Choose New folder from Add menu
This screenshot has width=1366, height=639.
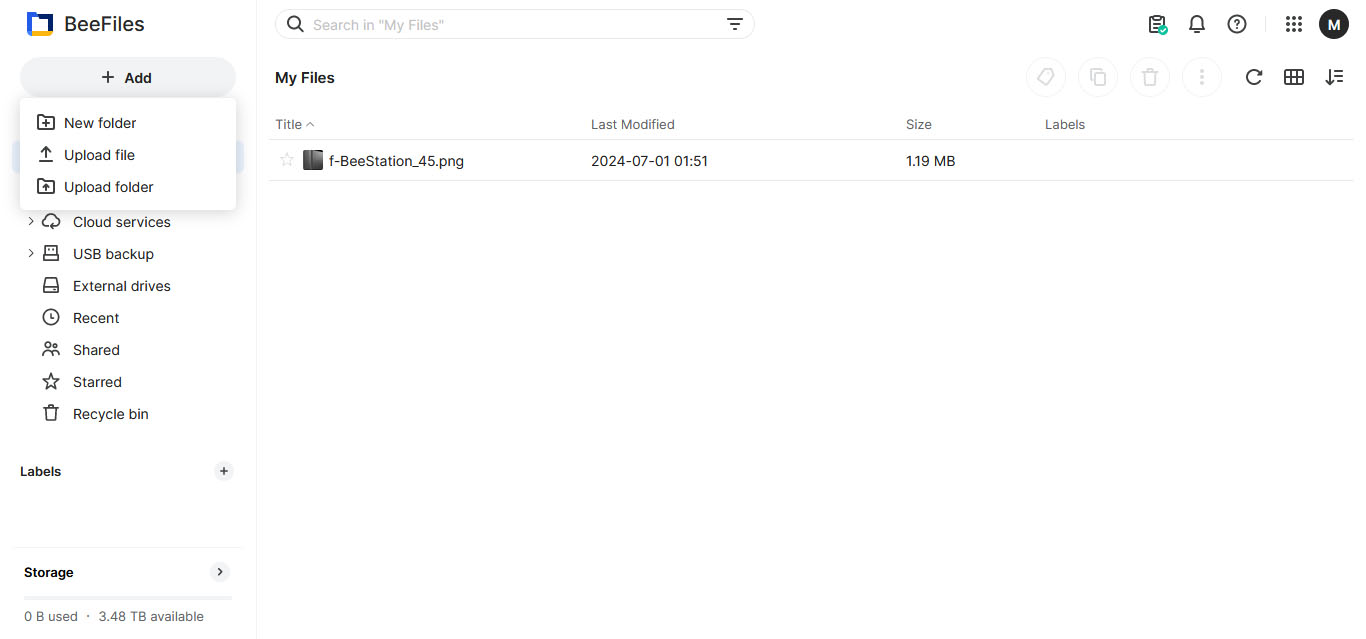point(100,123)
